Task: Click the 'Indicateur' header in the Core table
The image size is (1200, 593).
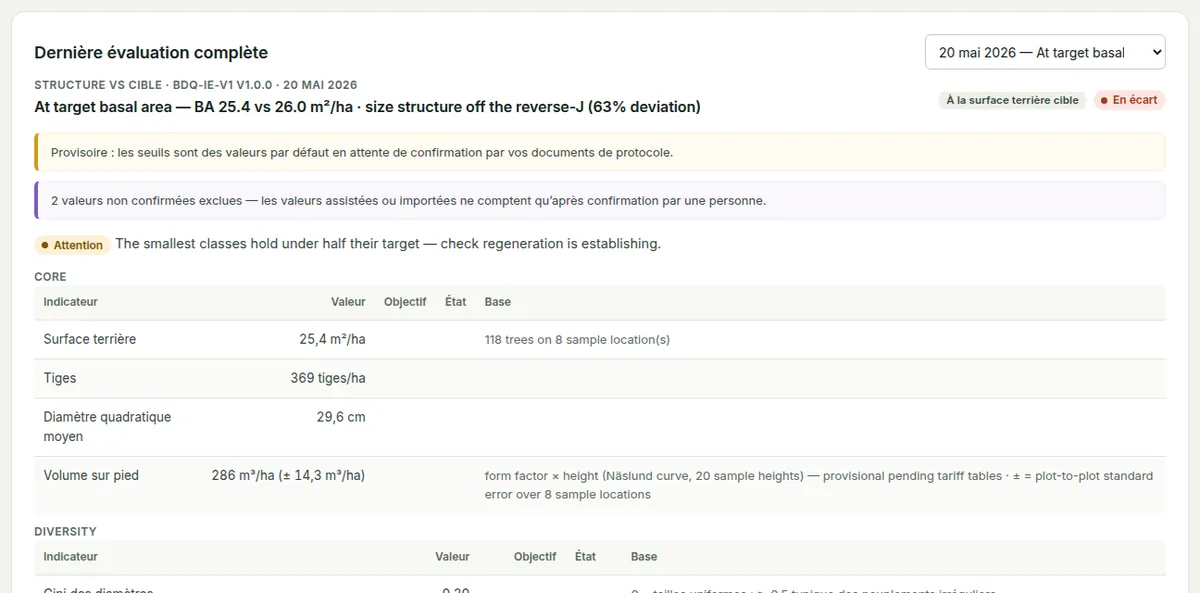Action: point(71,302)
